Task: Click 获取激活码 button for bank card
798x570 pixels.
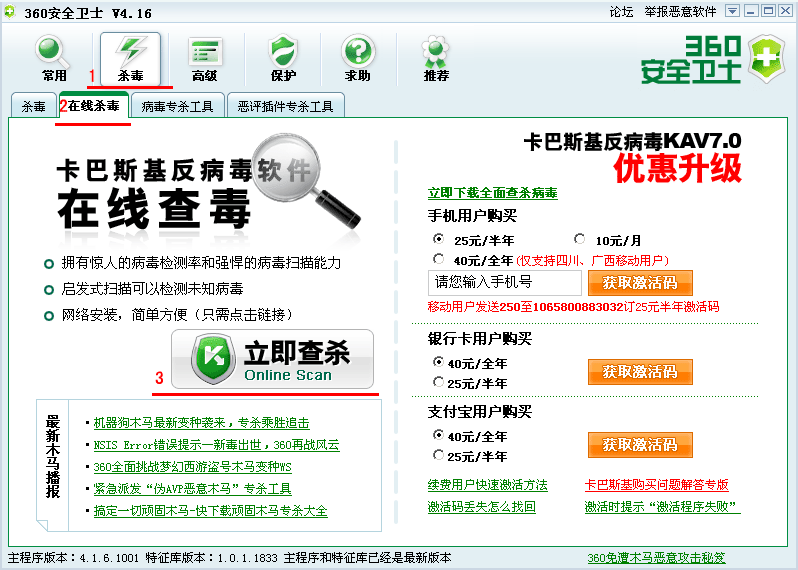Action: click(x=640, y=371)
